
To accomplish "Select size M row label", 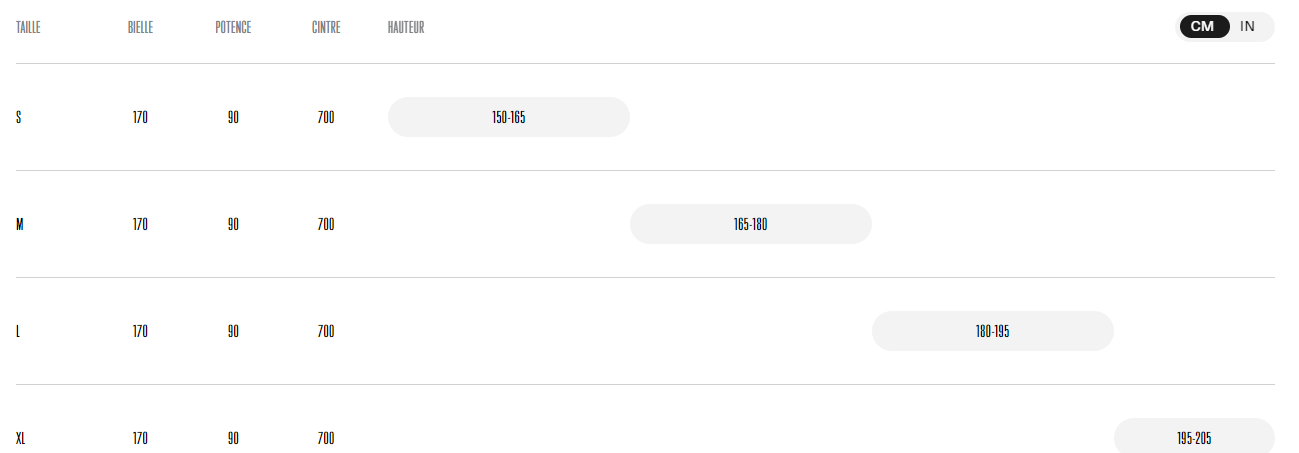I will [20, 224].
